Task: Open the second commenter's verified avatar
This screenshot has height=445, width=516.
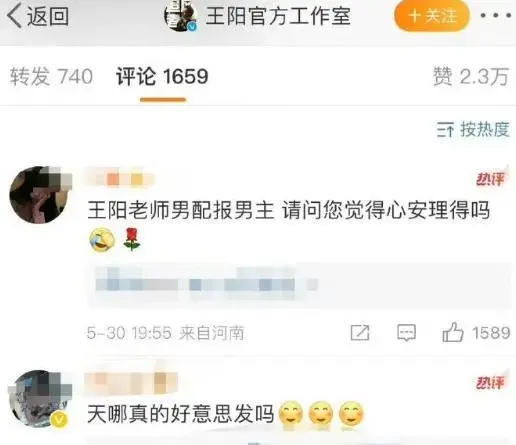Action: pos(40,399)
